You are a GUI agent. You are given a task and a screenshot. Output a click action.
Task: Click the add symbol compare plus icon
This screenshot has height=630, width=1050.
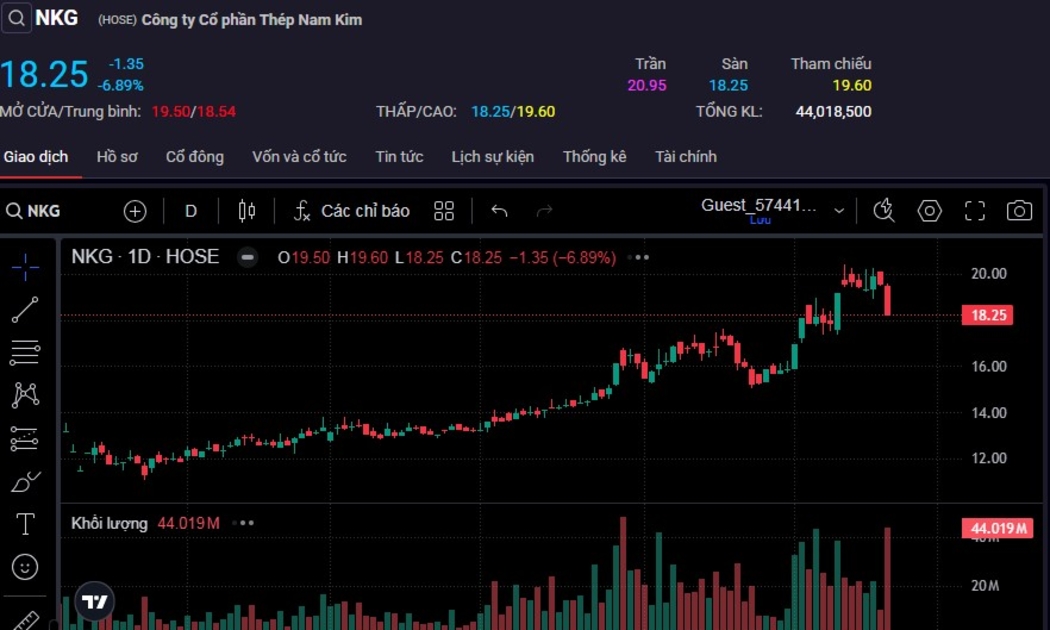(x=135, y=211)
